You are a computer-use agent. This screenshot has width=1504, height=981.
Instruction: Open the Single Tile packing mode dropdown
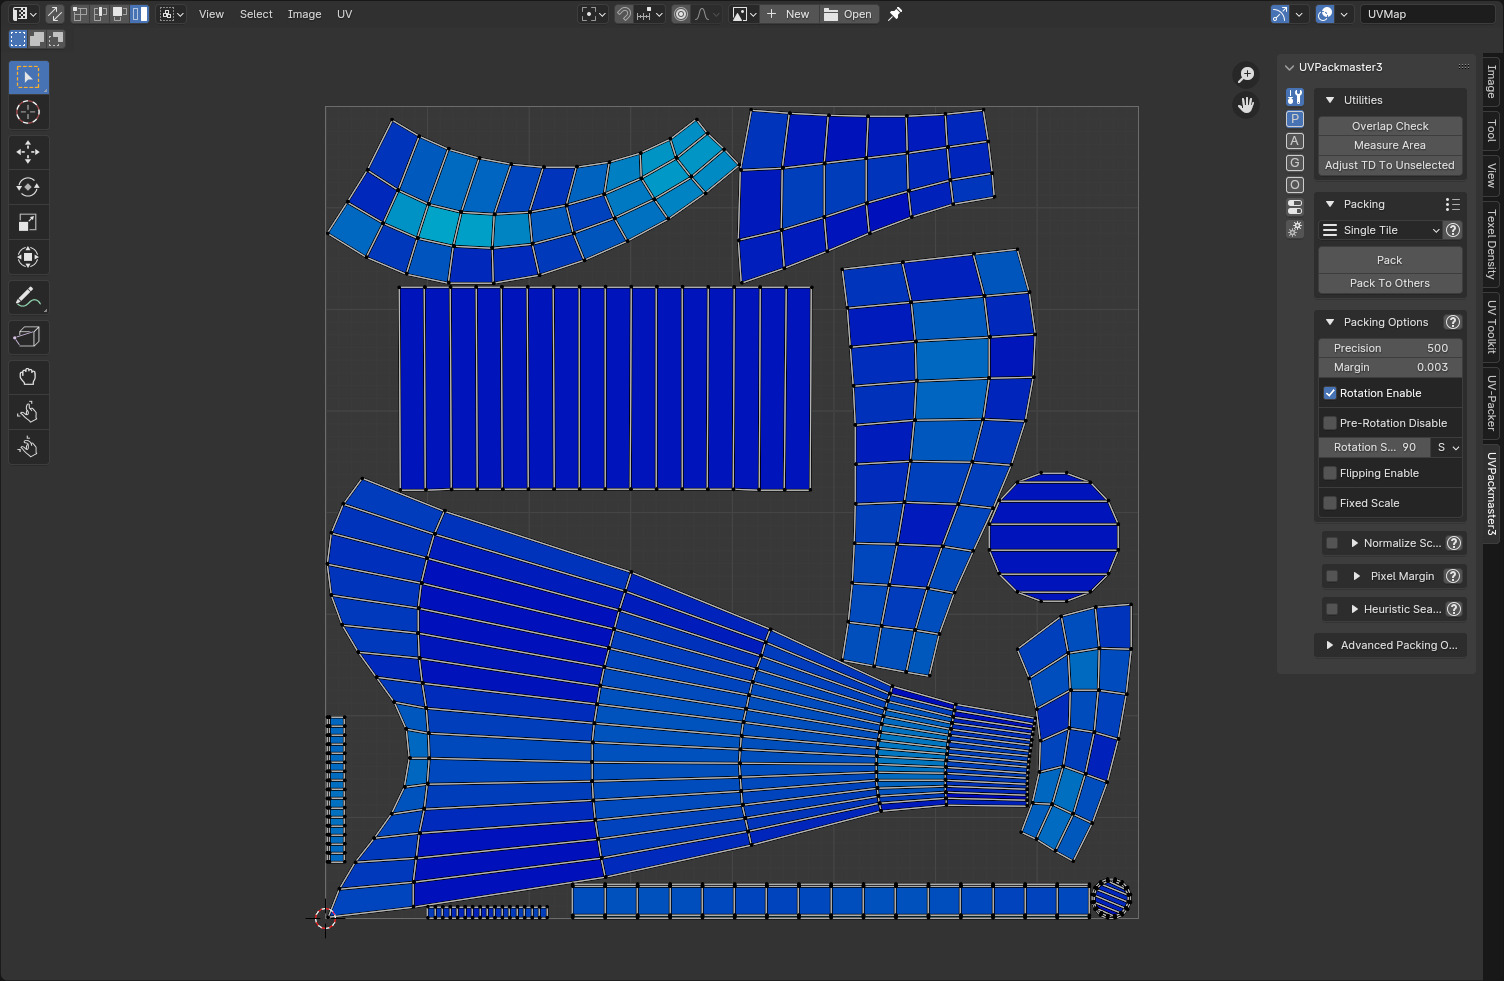point(1381,230)
